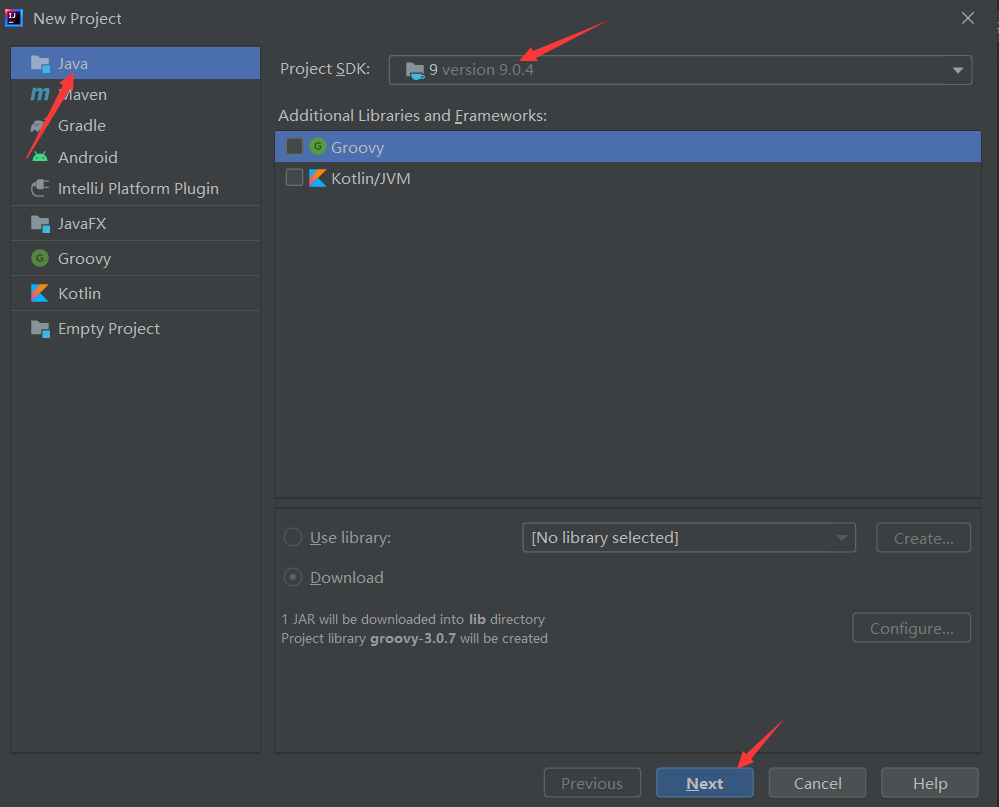Click the green Groovy icon in sidebar
The width and height of the screenshot is (999, 807).
point(40,258)
